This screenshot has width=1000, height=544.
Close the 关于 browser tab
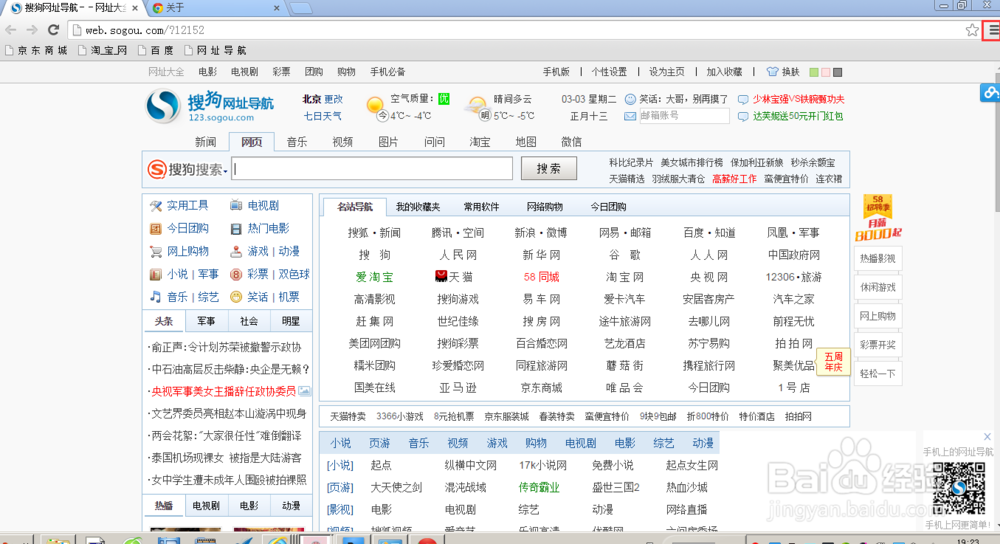pyautogui.click(x=276, y=8)
